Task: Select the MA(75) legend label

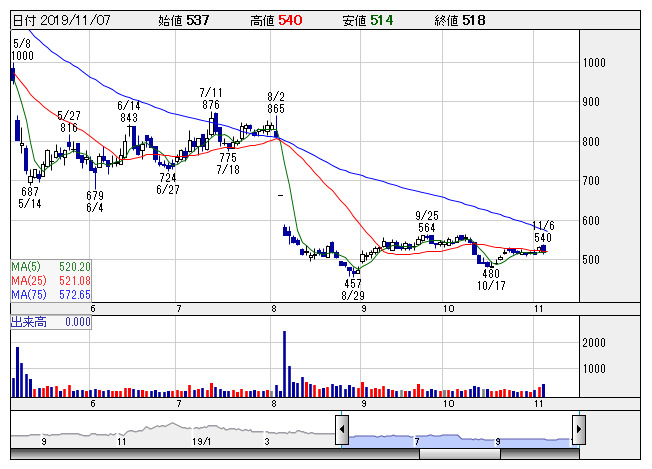Action: click(51, 295)
